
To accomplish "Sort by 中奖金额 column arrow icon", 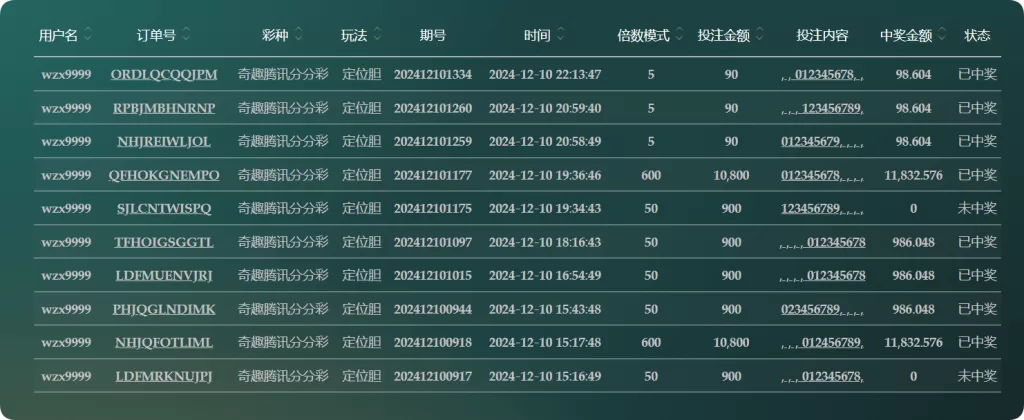I will tap(941, 35).
